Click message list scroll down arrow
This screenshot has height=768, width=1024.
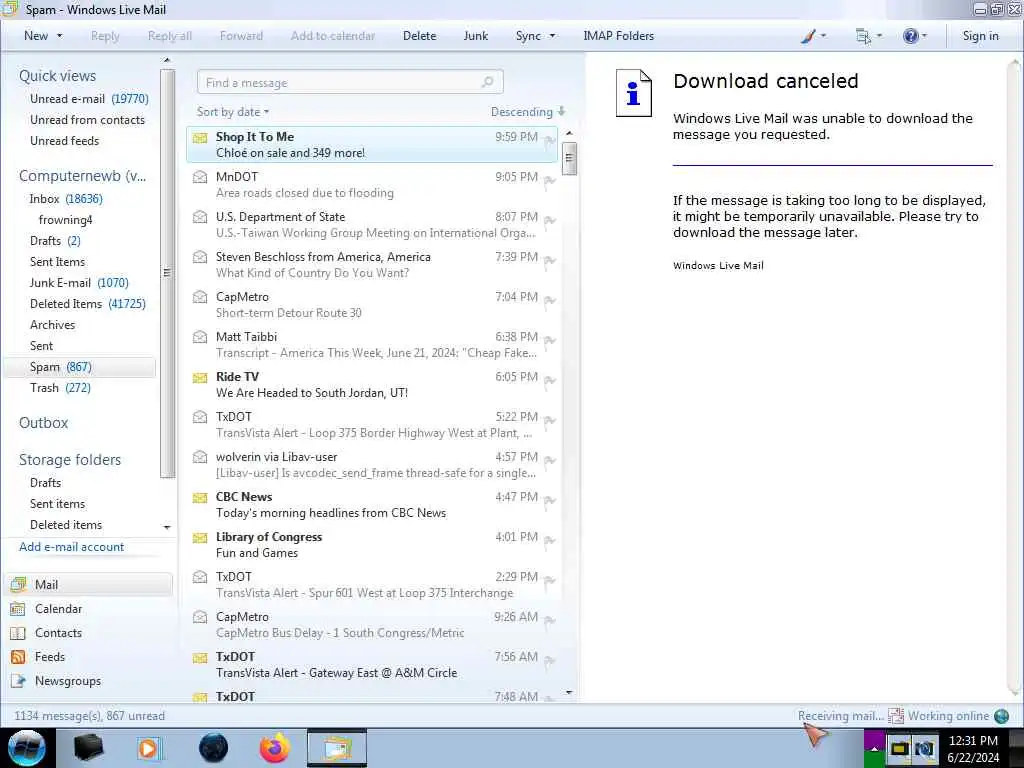pos(569,692)
